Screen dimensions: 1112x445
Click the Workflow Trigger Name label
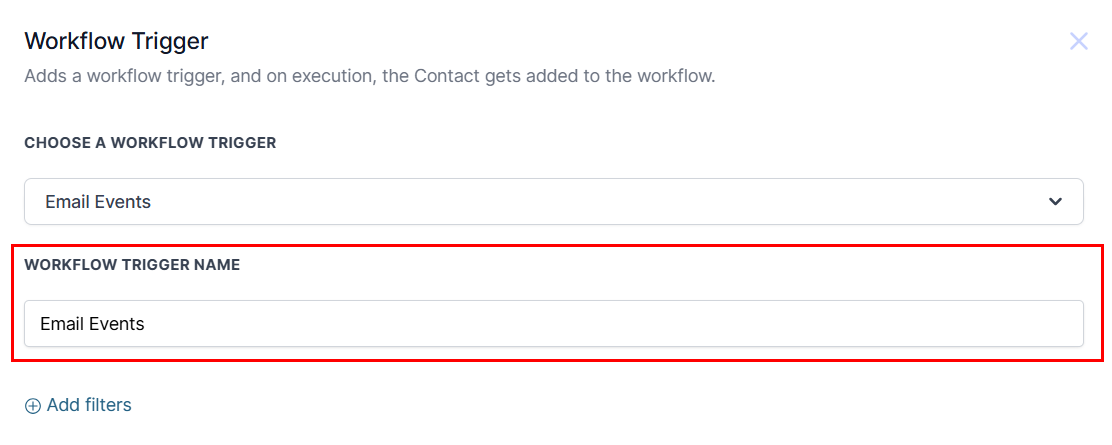pyautogui.click(x=132, y=265)
